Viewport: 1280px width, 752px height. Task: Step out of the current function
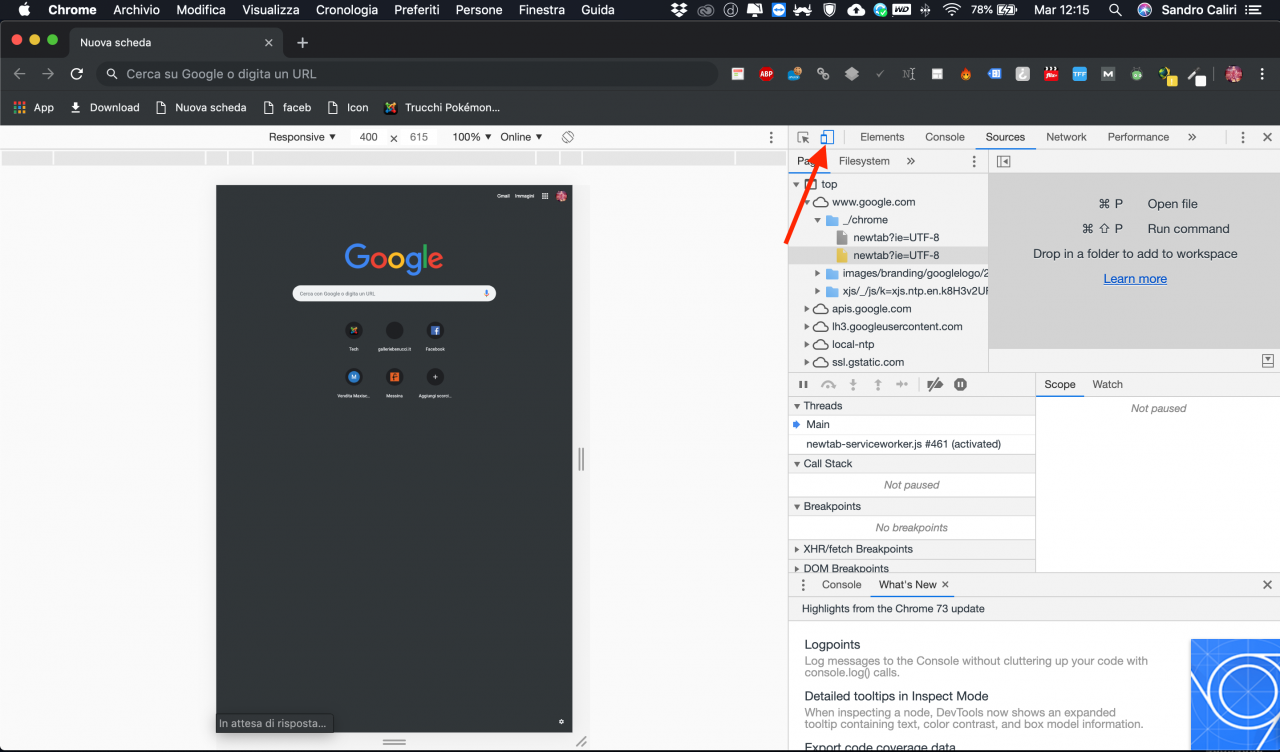[878, 385]
